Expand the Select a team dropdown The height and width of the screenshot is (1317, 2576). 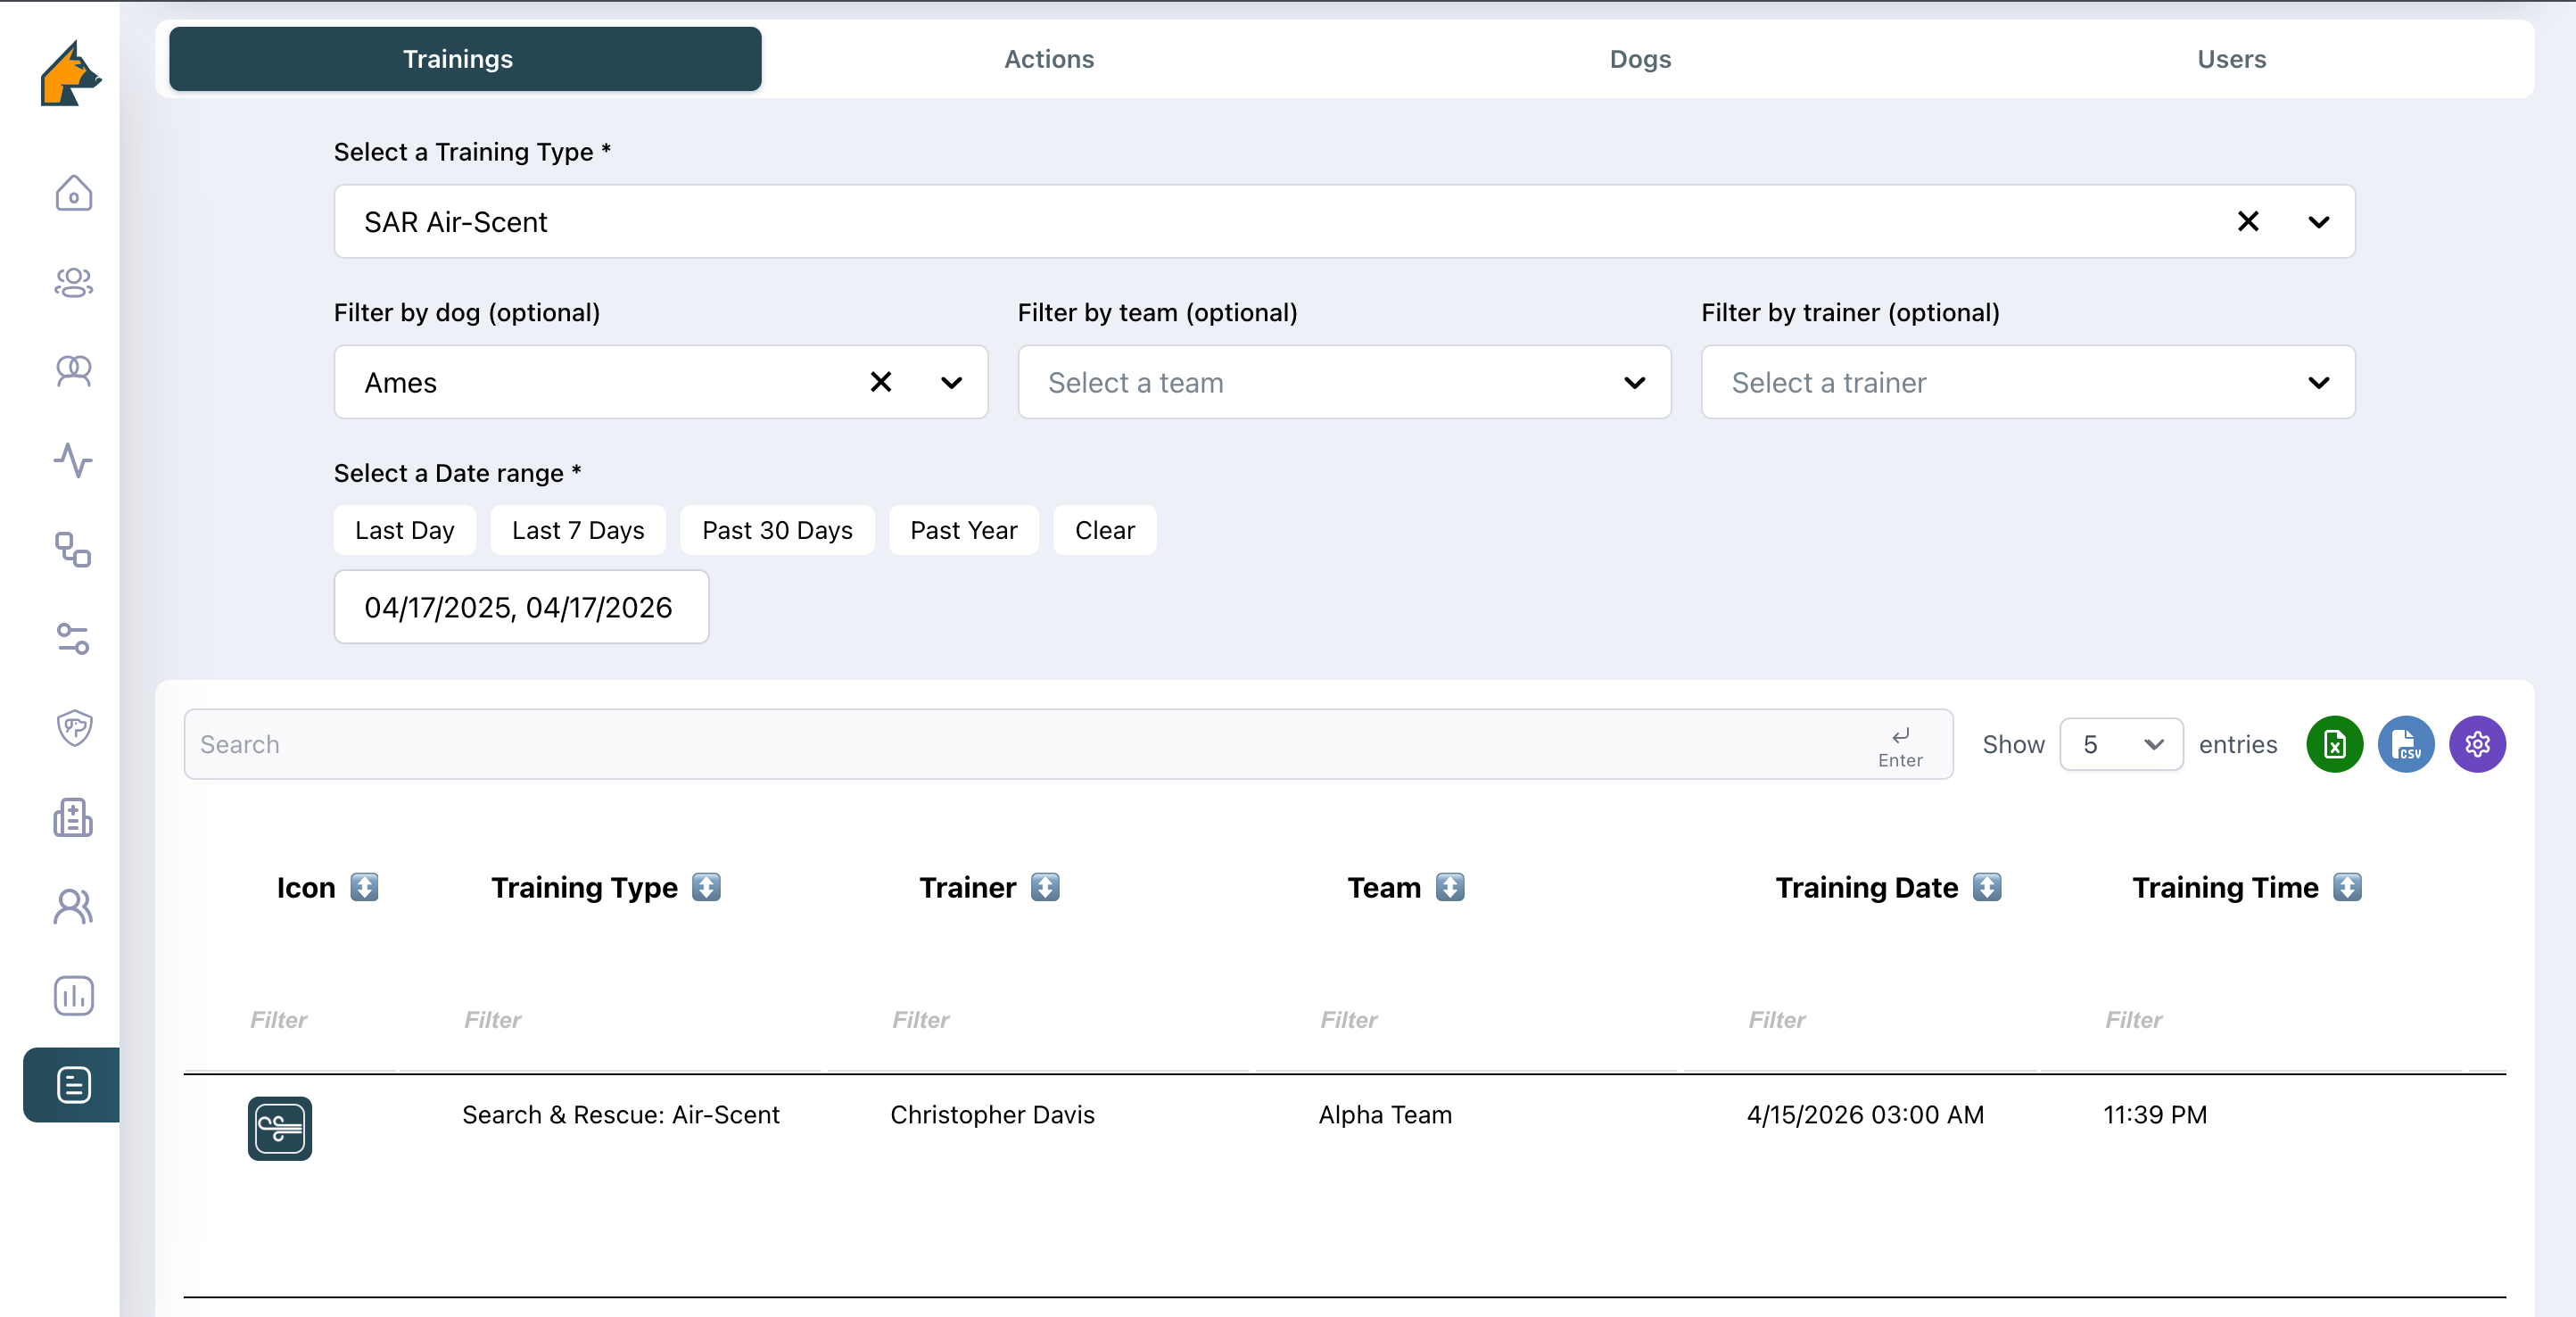1343,382
